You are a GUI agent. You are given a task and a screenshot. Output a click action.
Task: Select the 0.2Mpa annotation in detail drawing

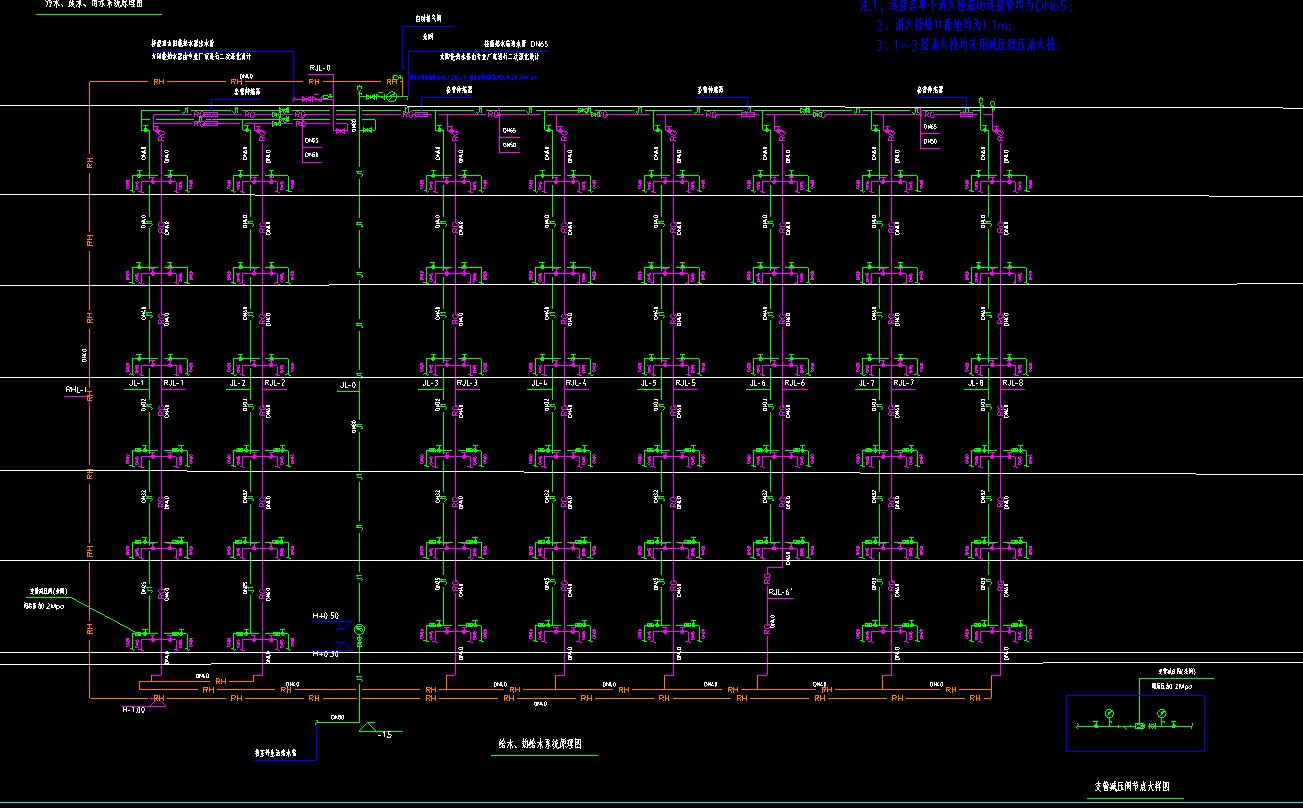click(x=1172, y=687)
